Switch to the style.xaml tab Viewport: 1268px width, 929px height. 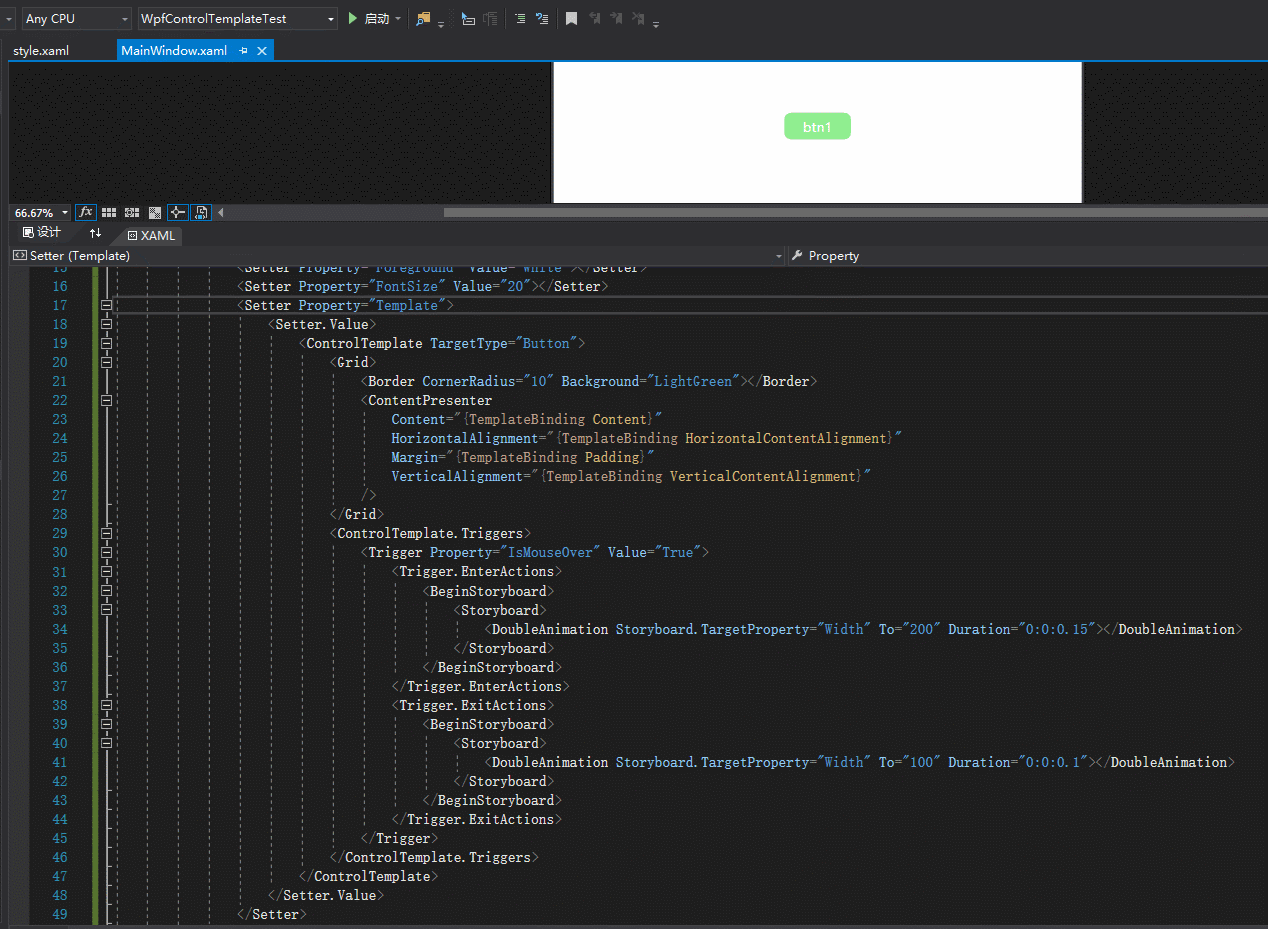coord(41,51)
